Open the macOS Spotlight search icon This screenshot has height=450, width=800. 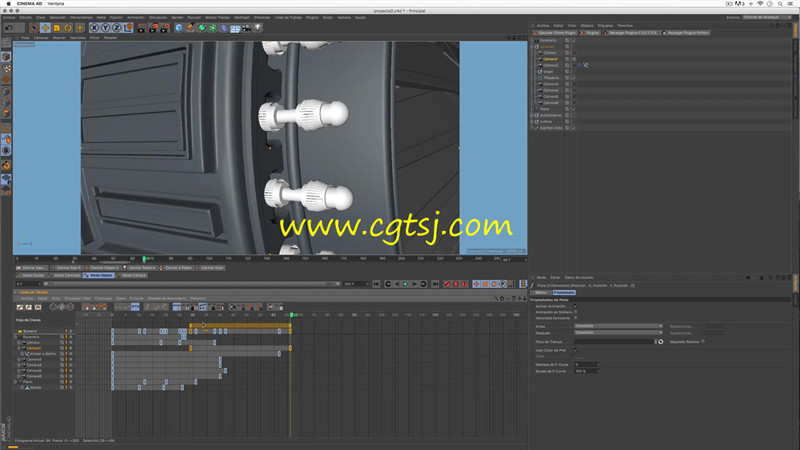(780, 4)
